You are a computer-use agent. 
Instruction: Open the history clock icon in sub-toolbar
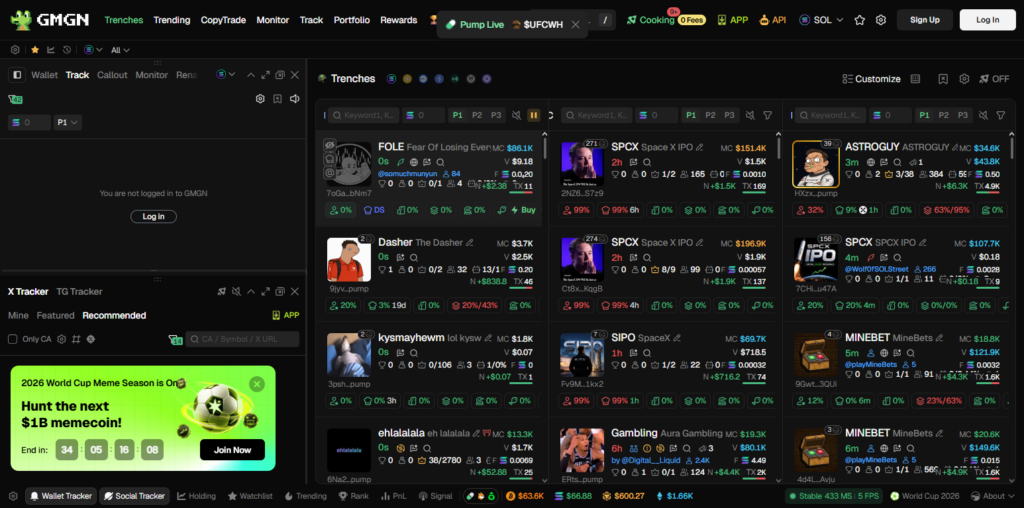(67, 50)
